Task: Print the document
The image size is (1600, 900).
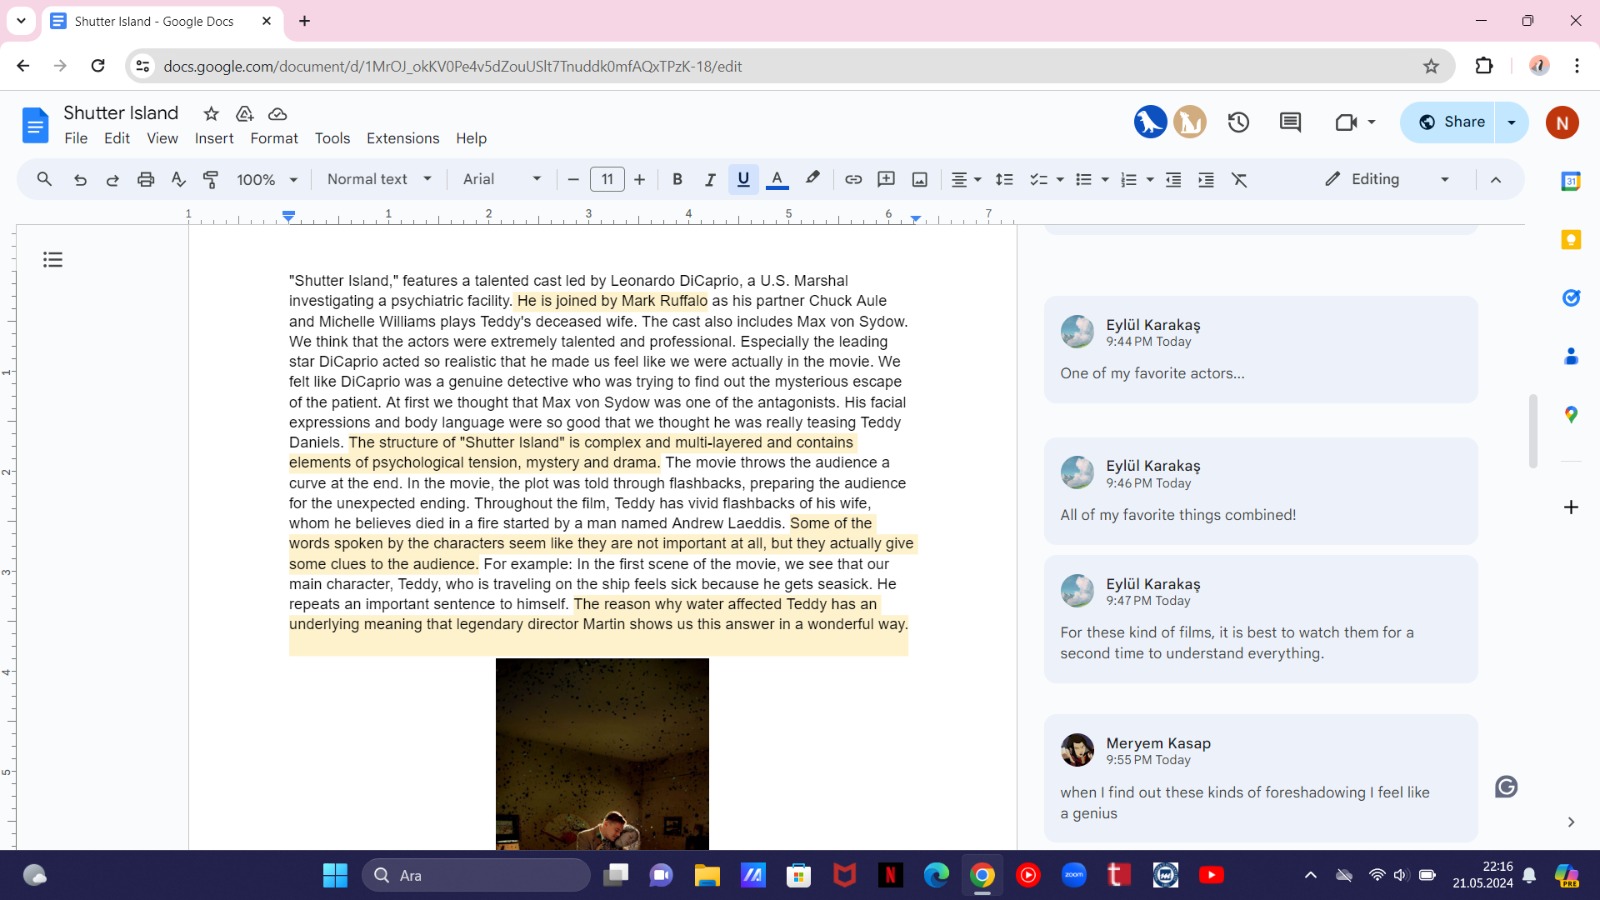Action: pos(146,180)
